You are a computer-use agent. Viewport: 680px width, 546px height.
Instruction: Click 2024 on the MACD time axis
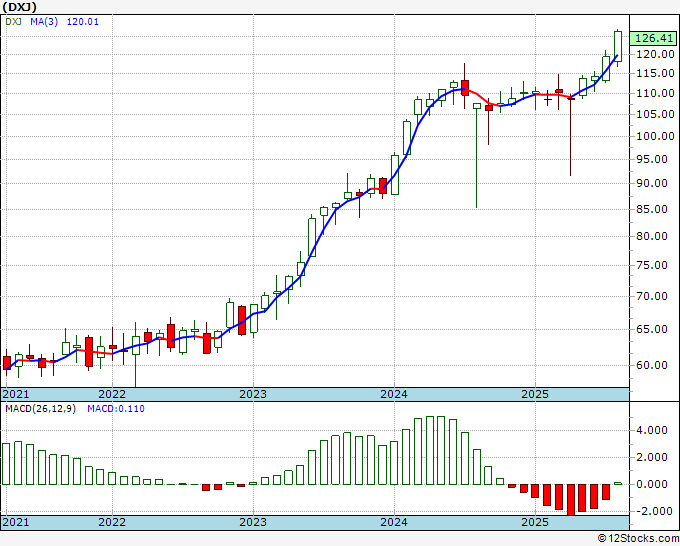[394, 522]
